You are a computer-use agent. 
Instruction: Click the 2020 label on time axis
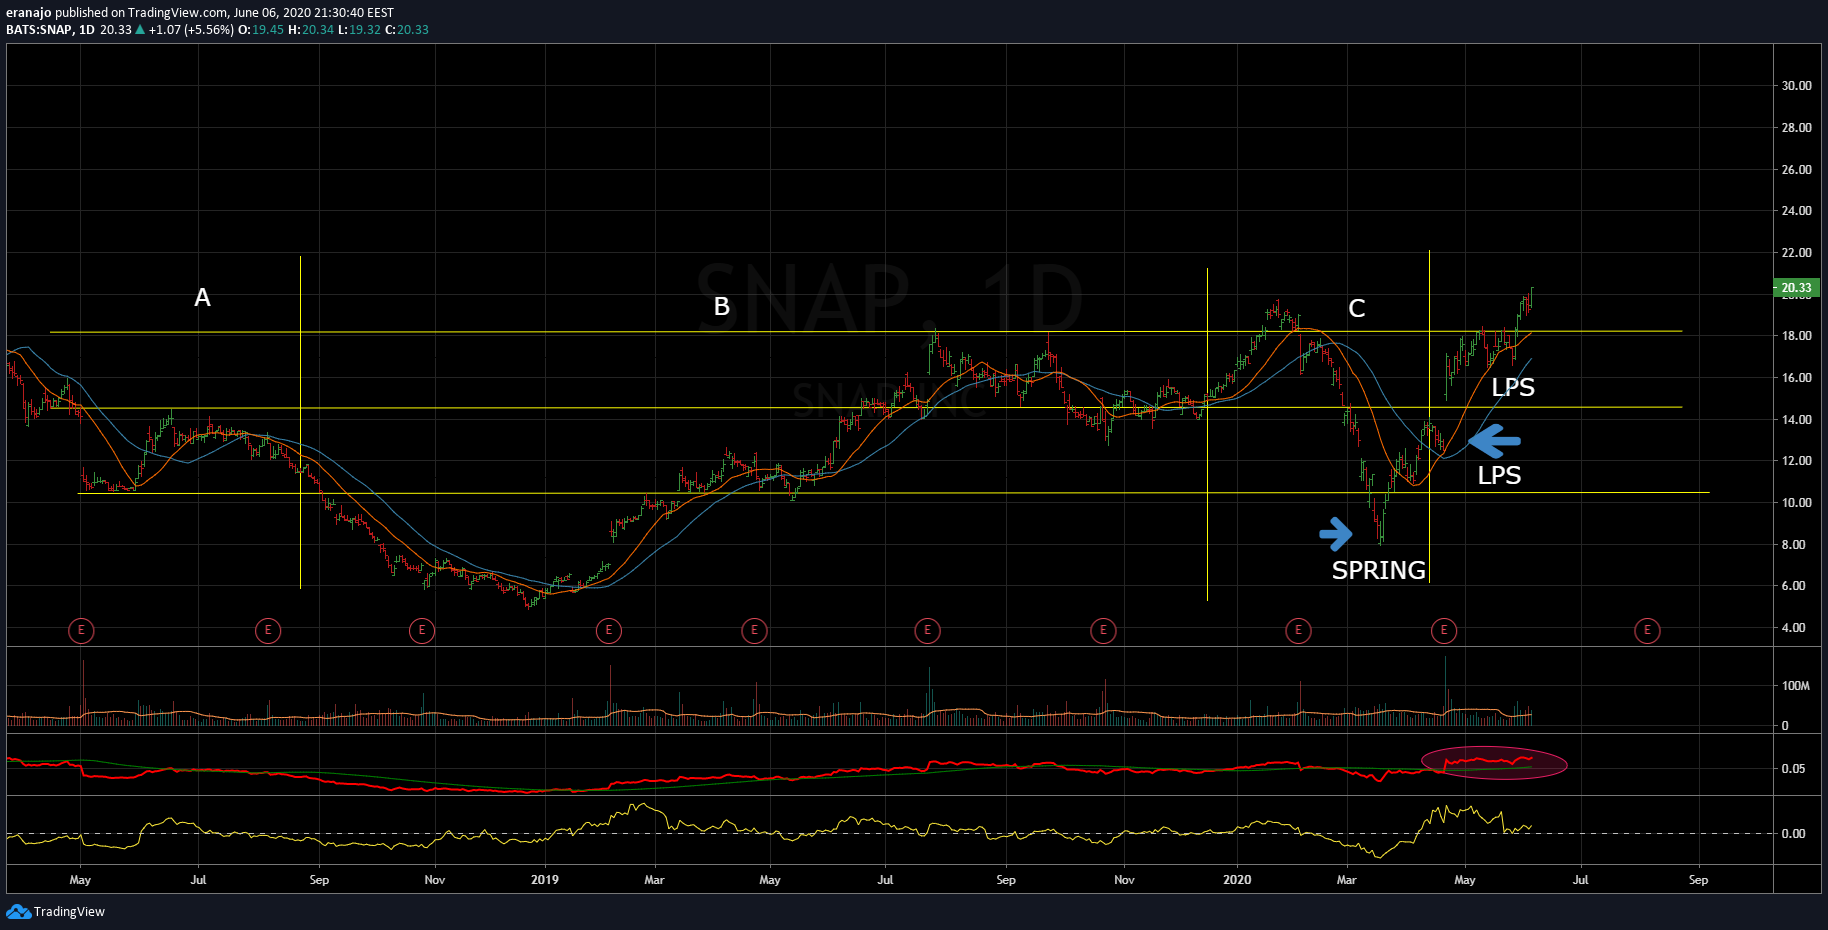pos(1237,880)
